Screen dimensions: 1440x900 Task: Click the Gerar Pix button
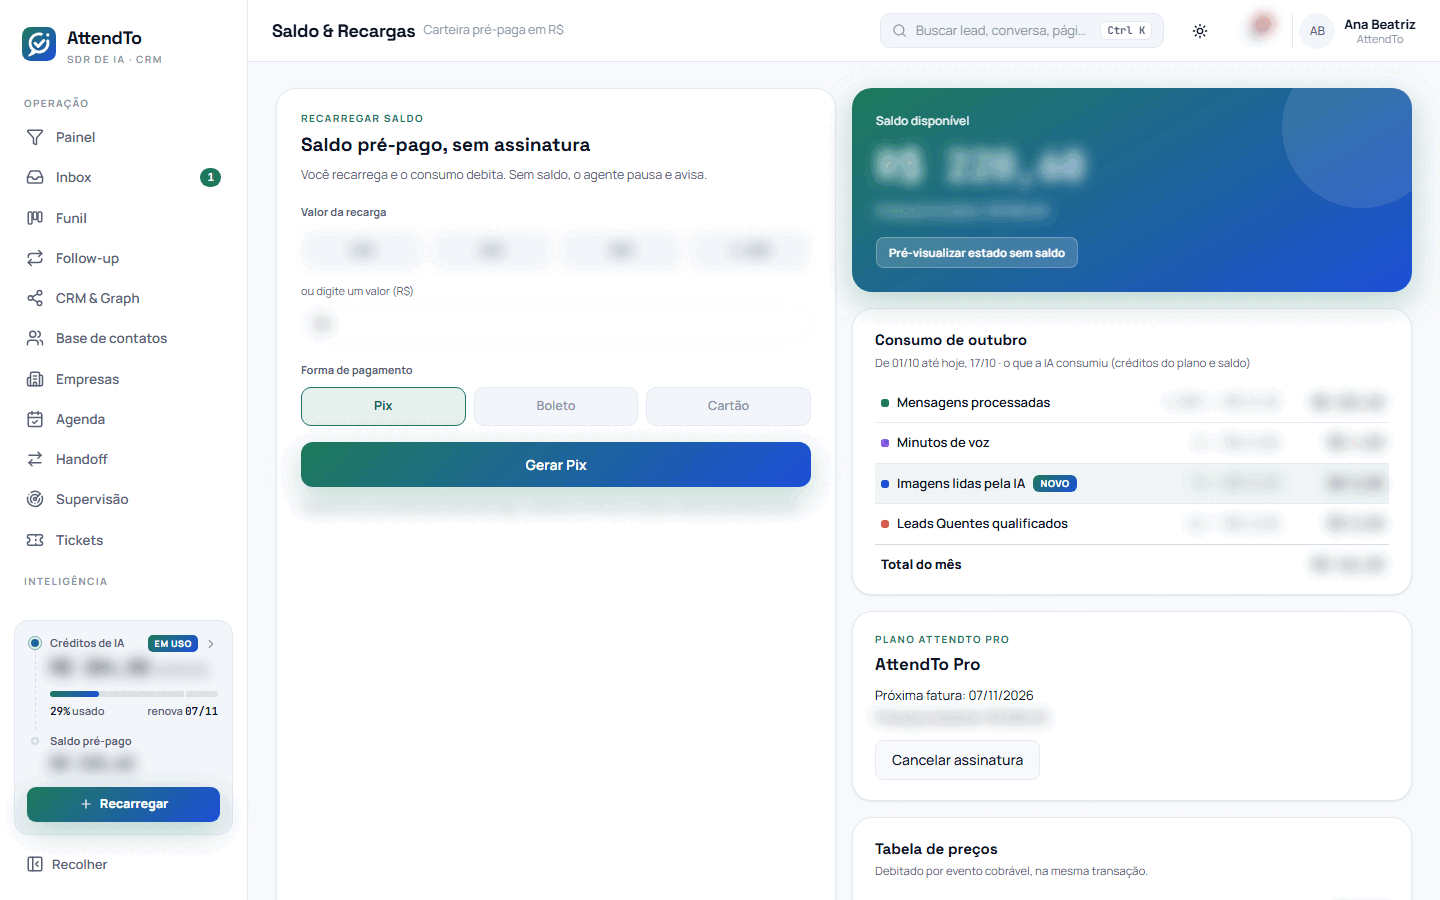tap(556, 465)
